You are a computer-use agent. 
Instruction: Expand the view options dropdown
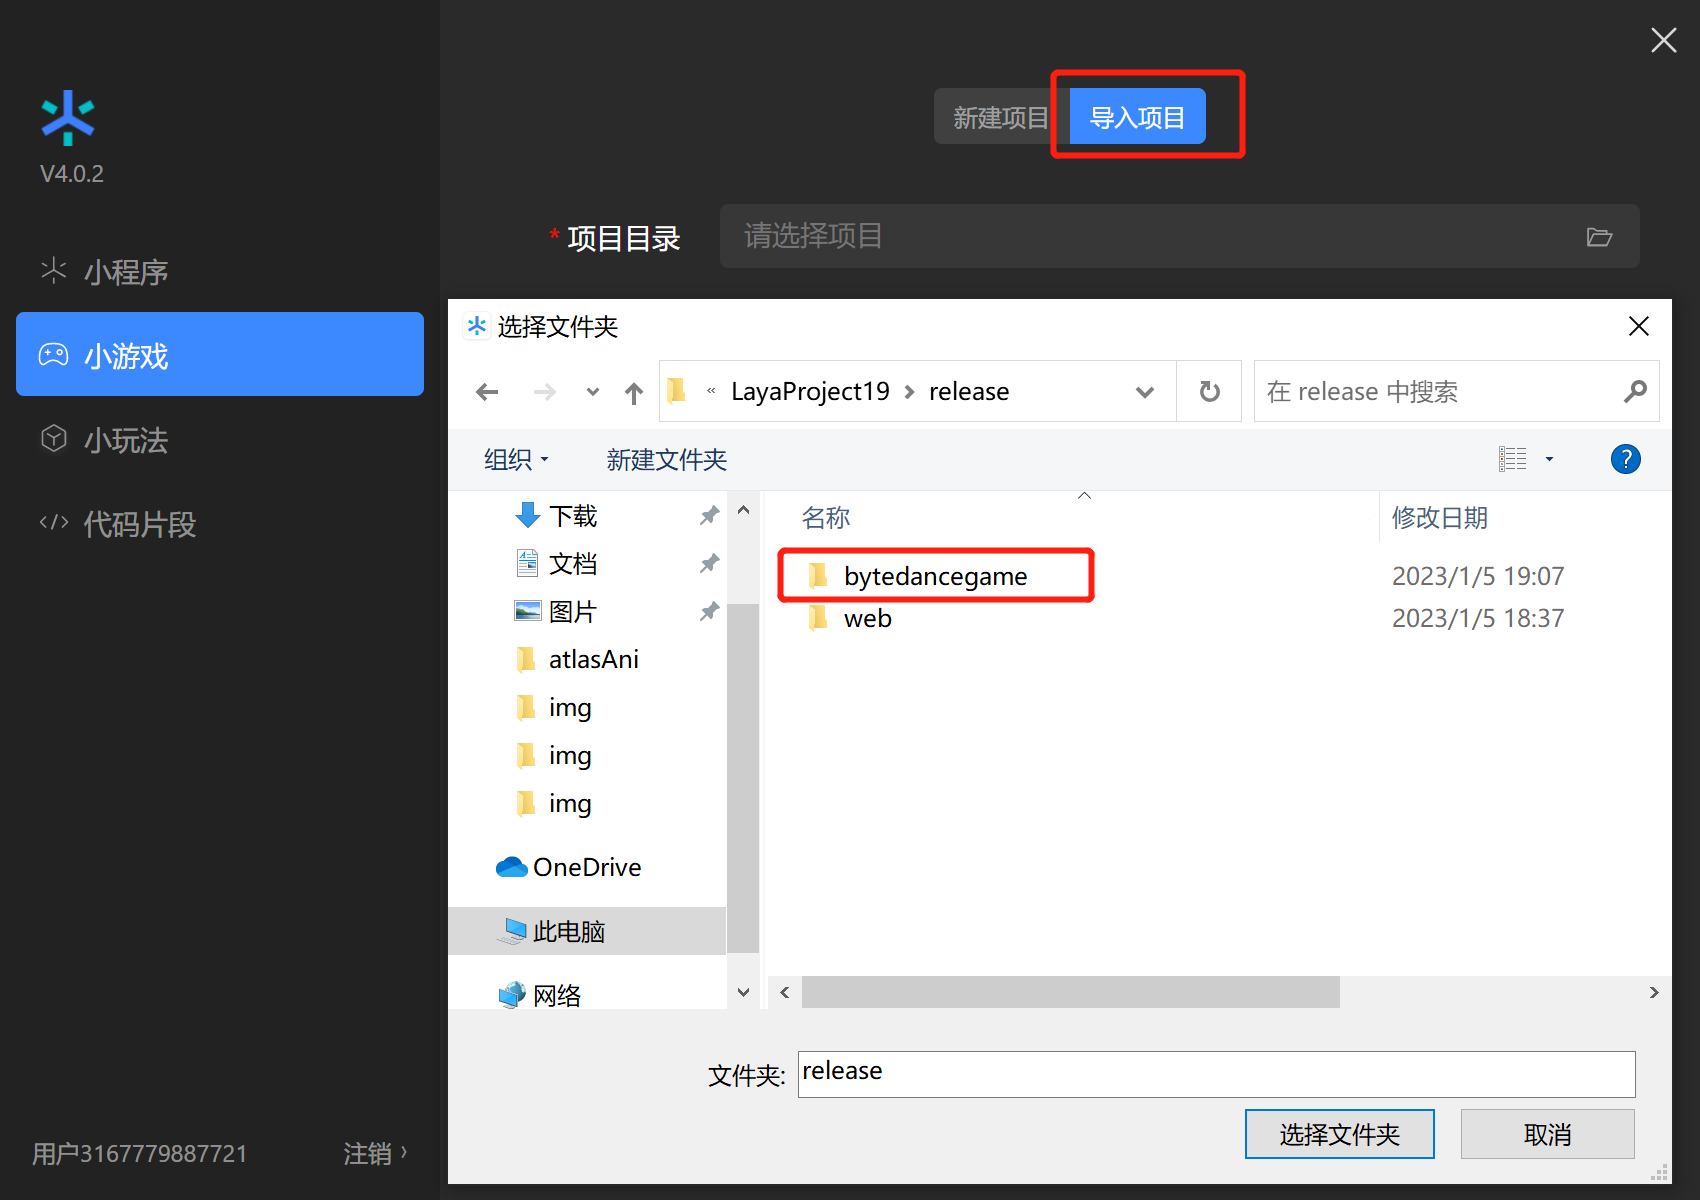coord(1549,459)
